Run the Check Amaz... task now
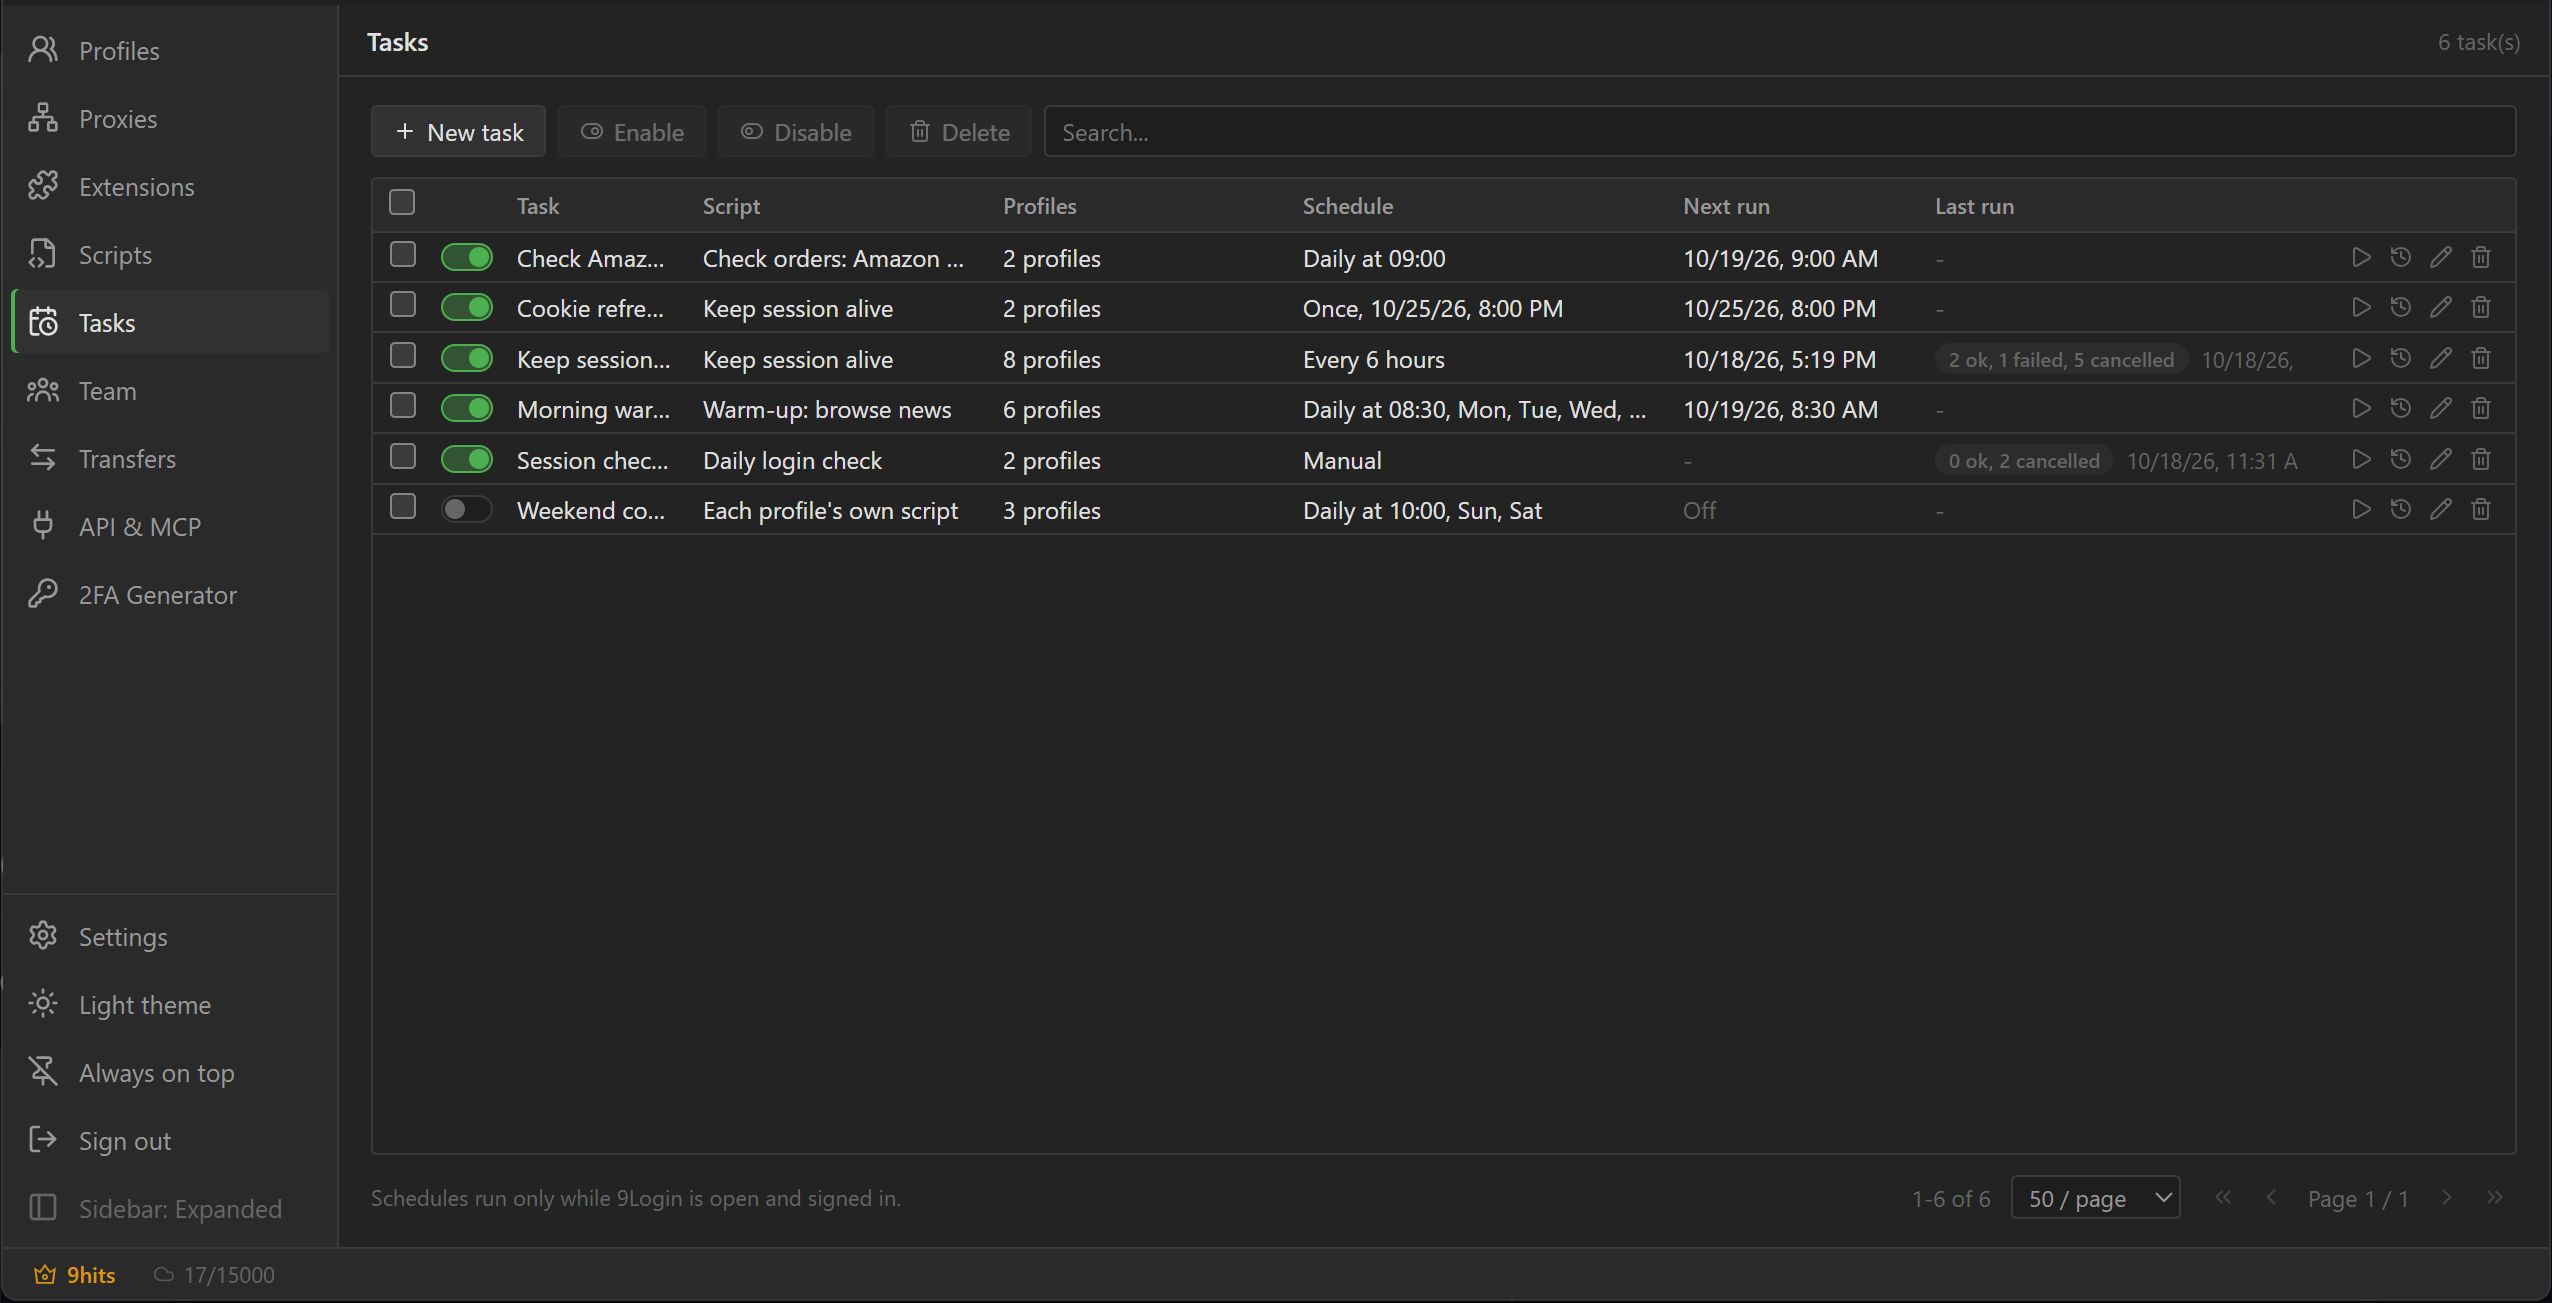 point(2361,258)
